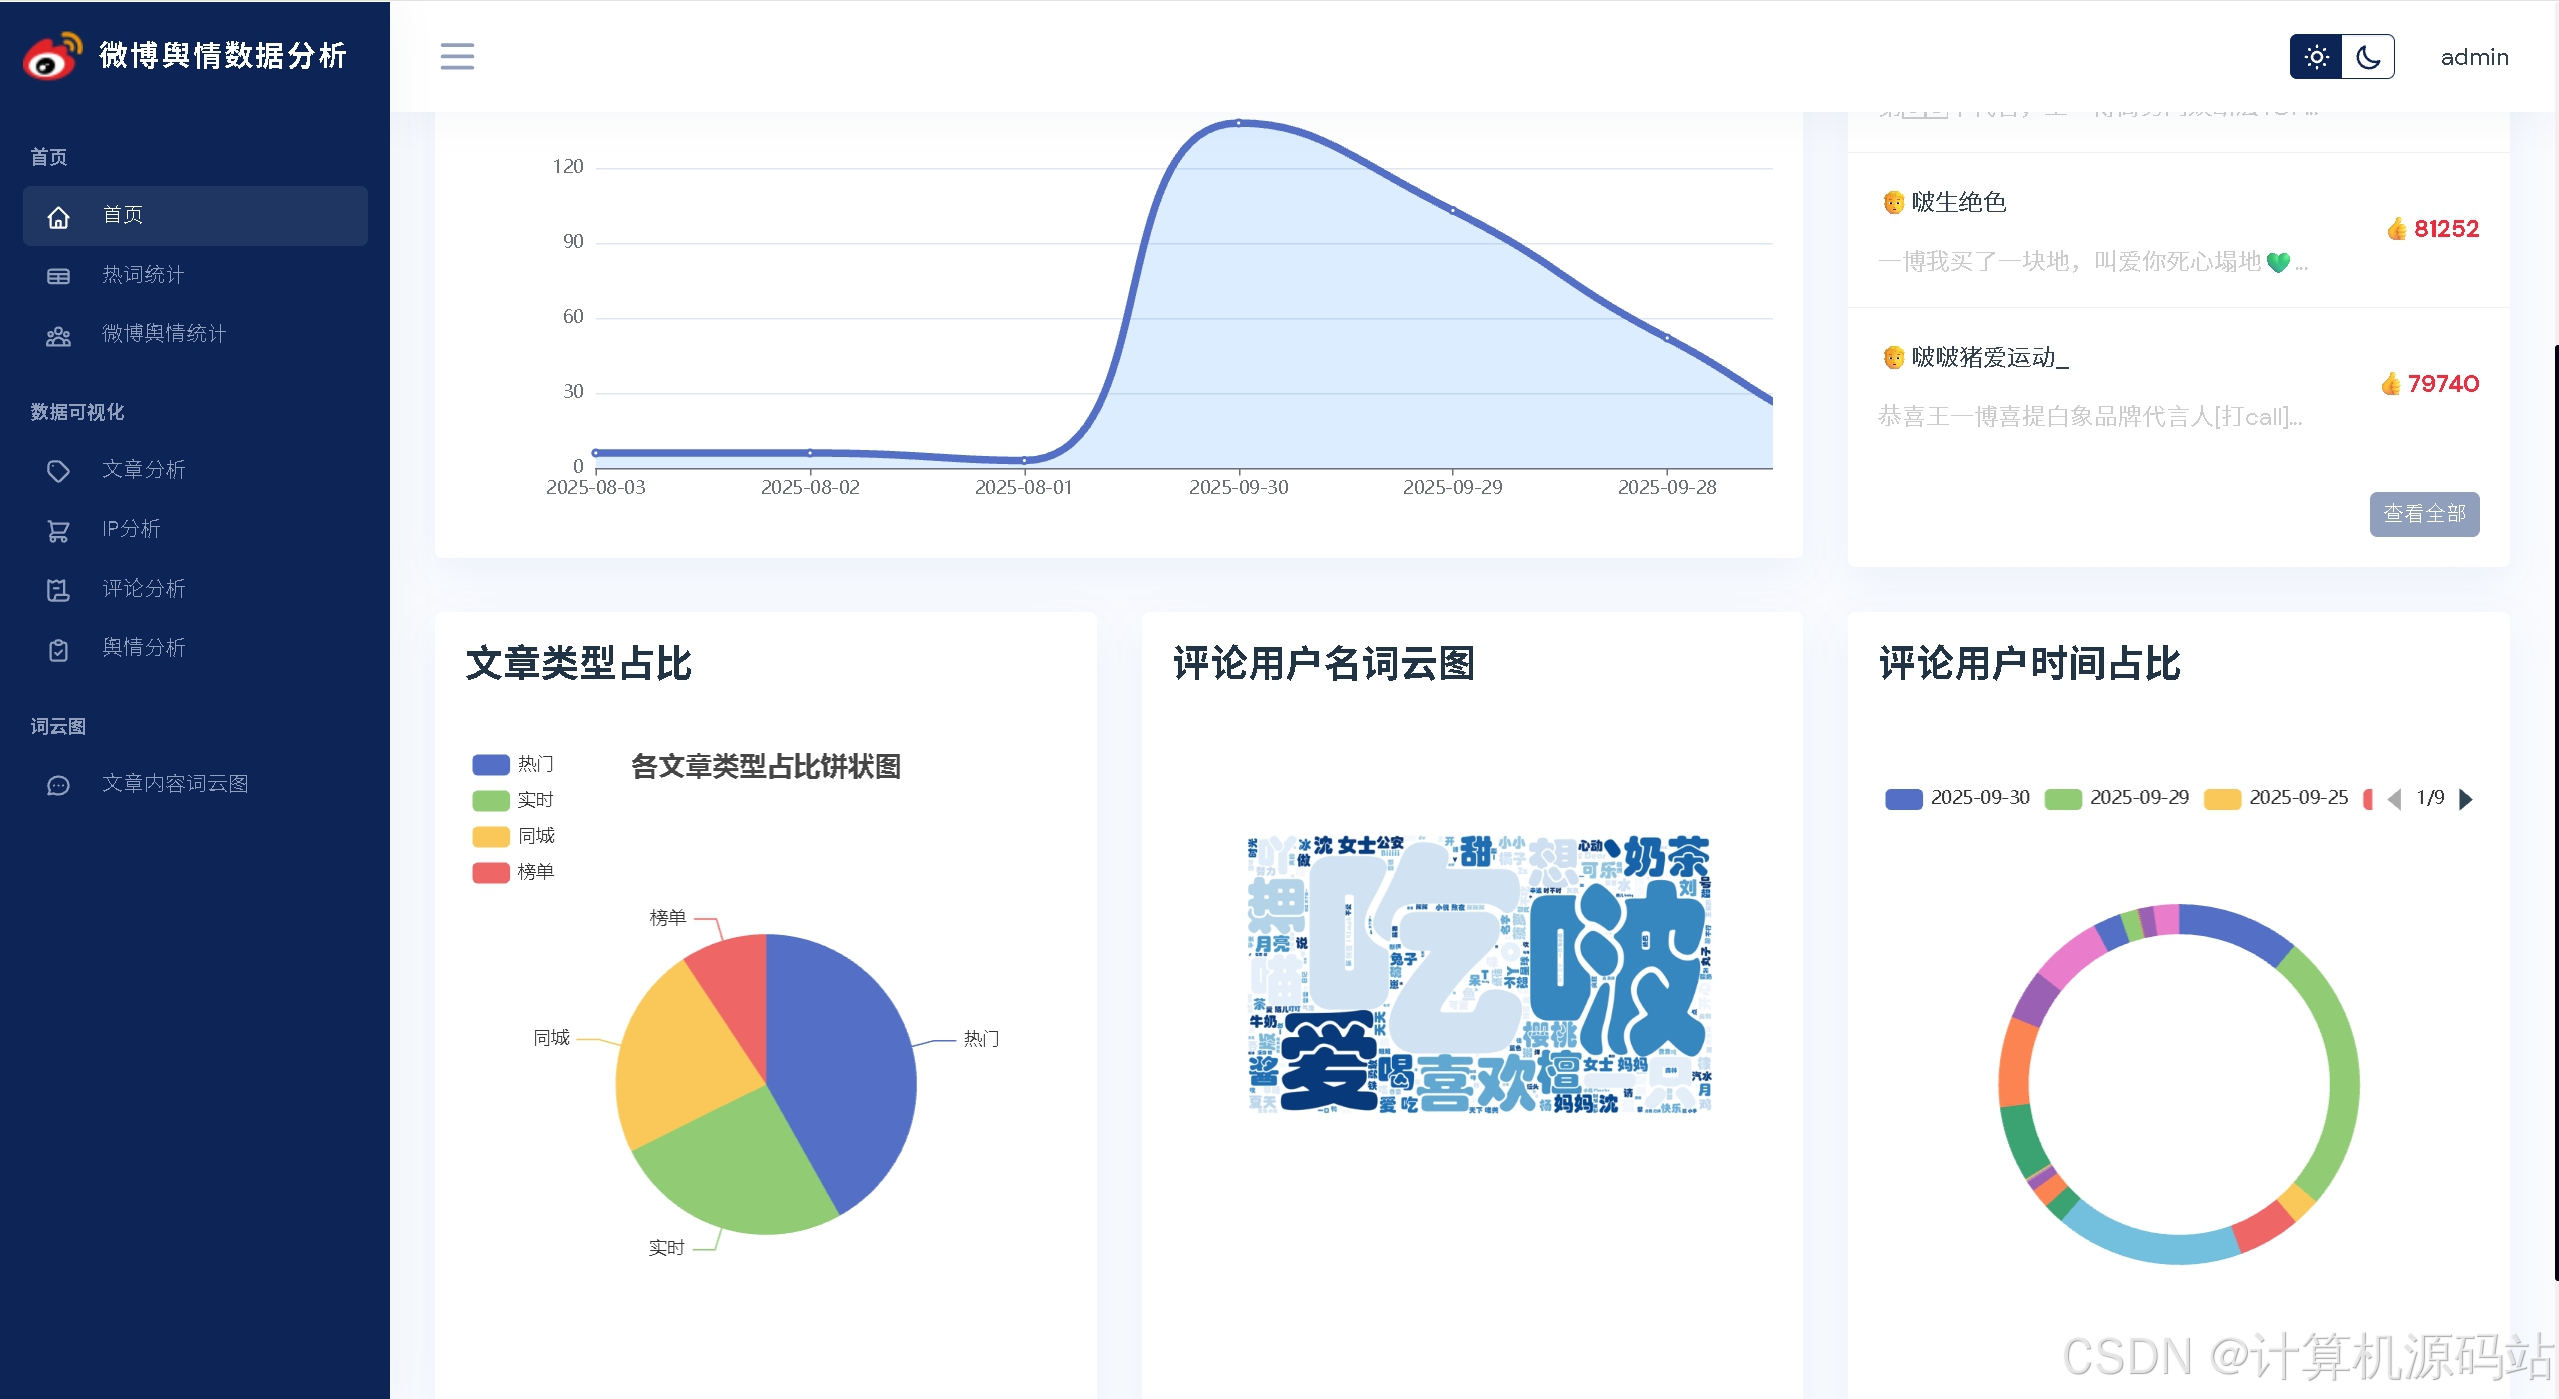Click the 文章内容词云图 chat icon
2559x1399 pixels.
tap(59, 785)
